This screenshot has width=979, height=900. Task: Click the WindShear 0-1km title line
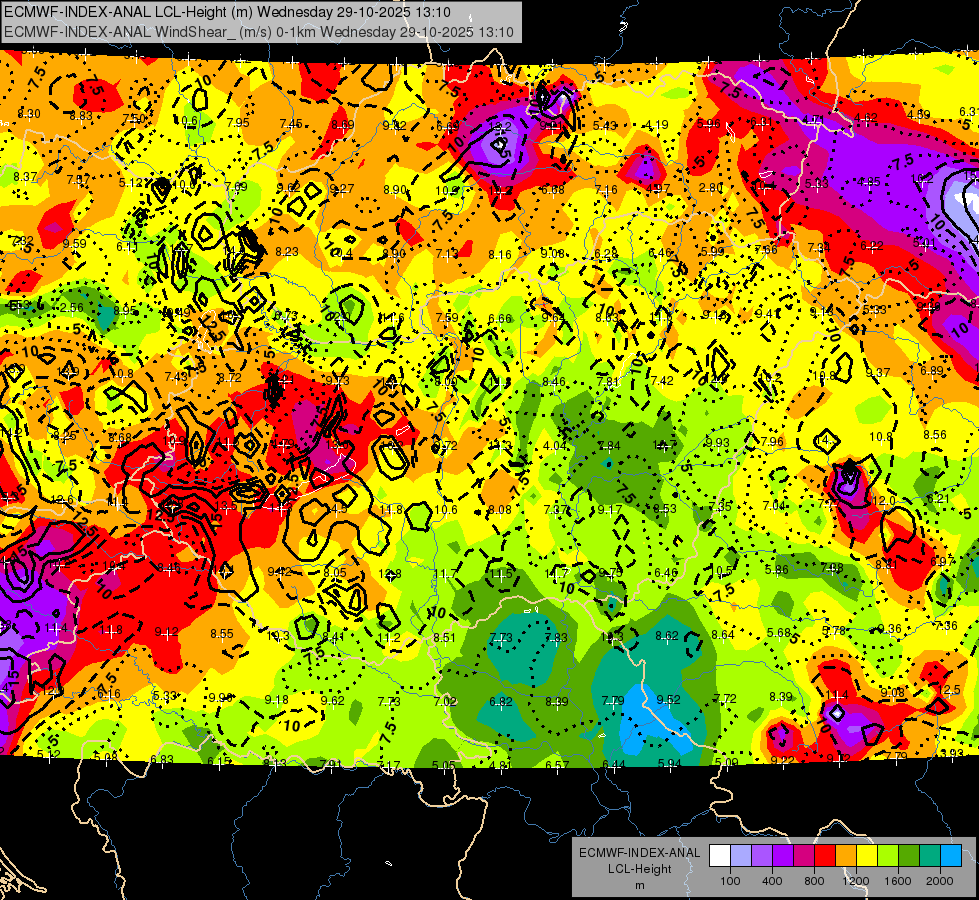click(x=258, y=32)
